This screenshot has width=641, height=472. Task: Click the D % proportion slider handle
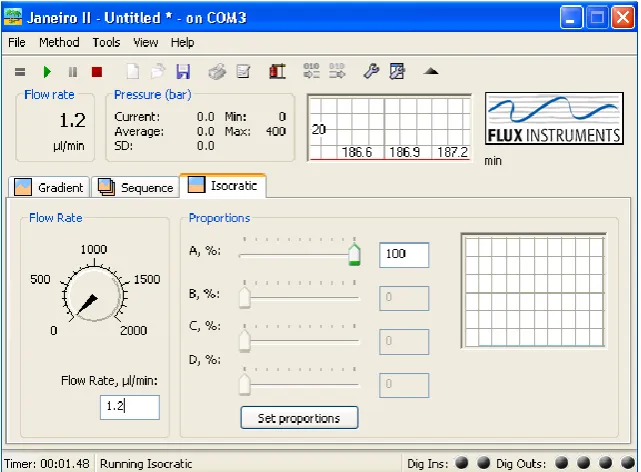[x=244, y=385]
